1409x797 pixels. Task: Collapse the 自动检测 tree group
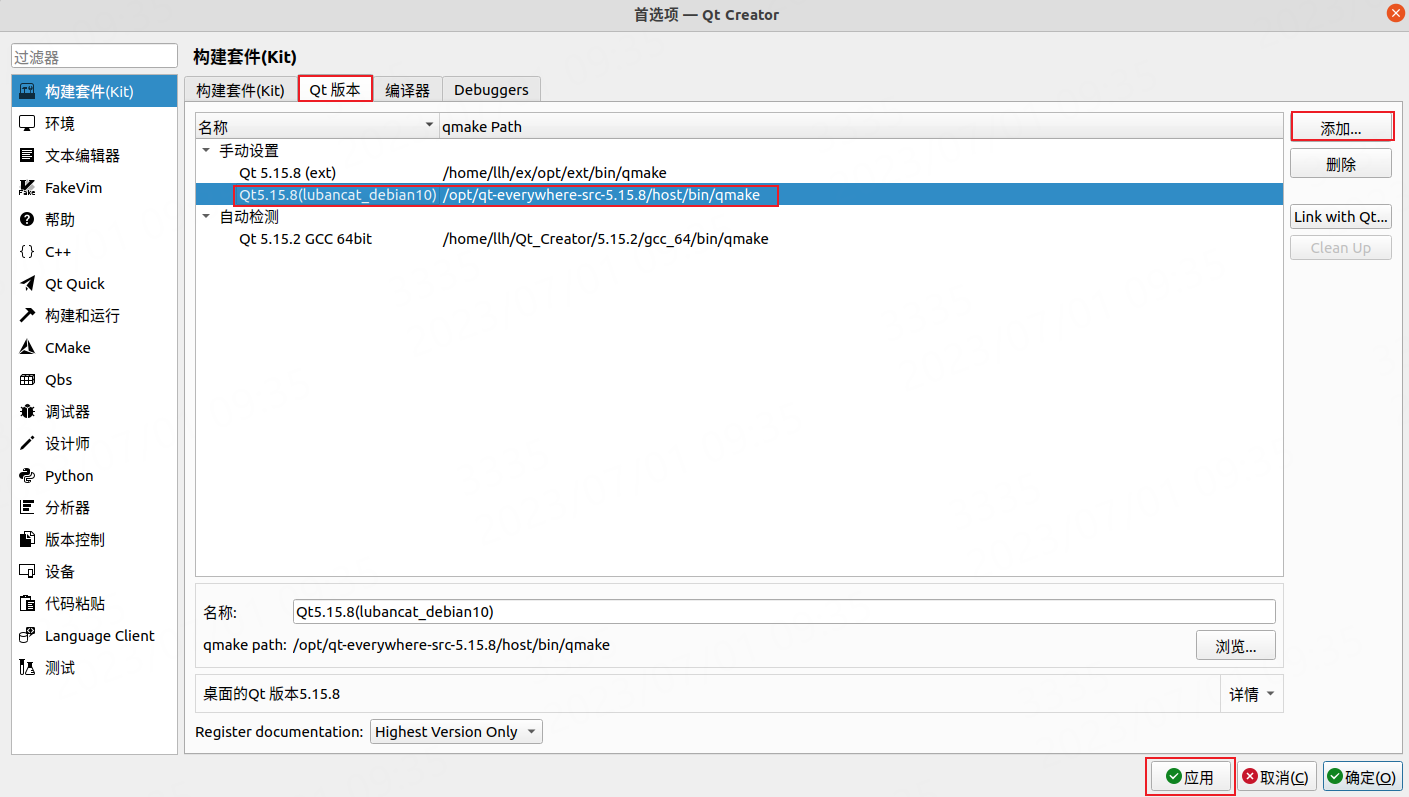point(207,217)
